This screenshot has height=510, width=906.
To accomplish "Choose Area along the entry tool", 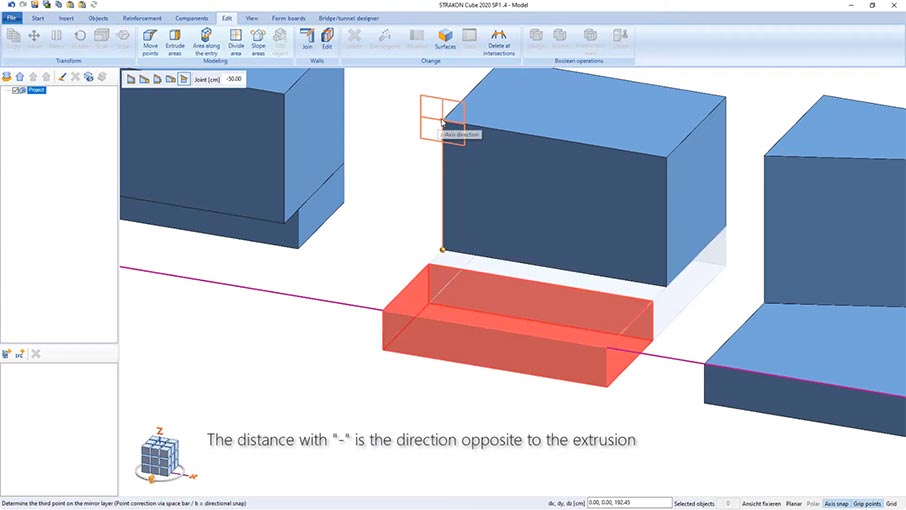I will click(206, 42).
